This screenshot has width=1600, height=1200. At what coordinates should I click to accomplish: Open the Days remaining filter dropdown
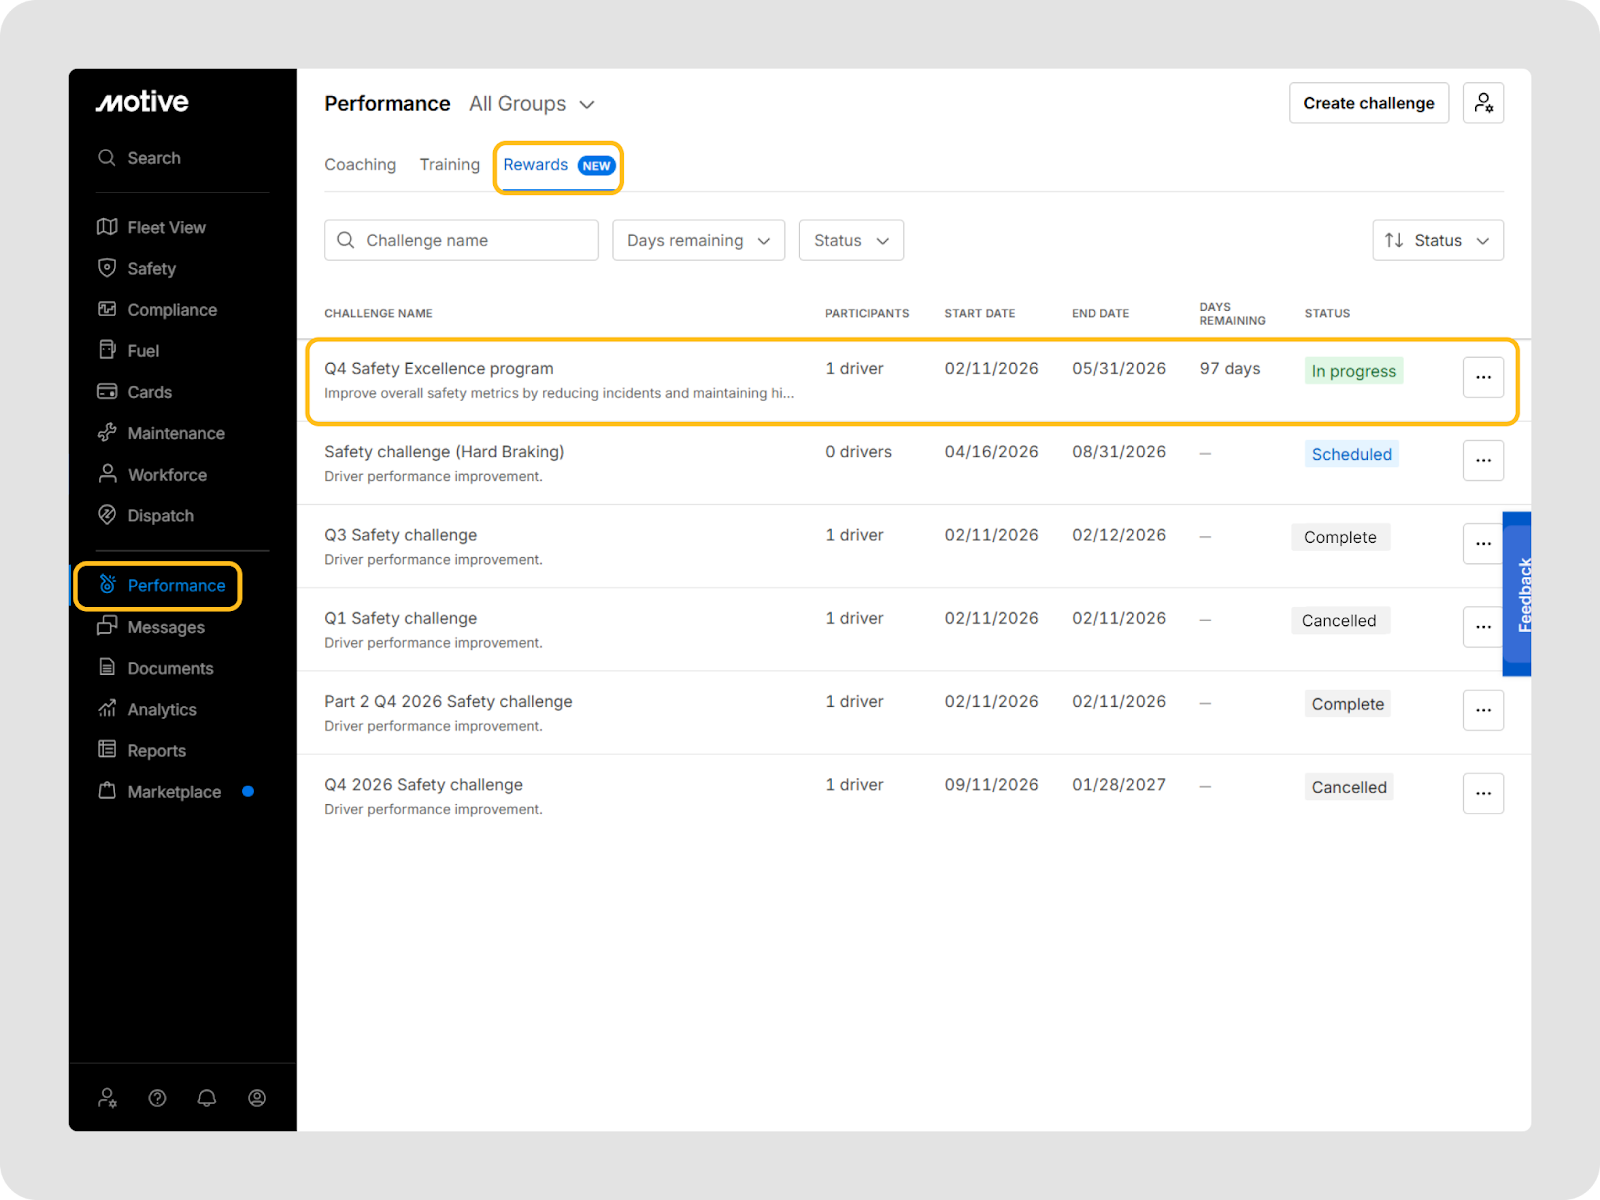[698, 240]
